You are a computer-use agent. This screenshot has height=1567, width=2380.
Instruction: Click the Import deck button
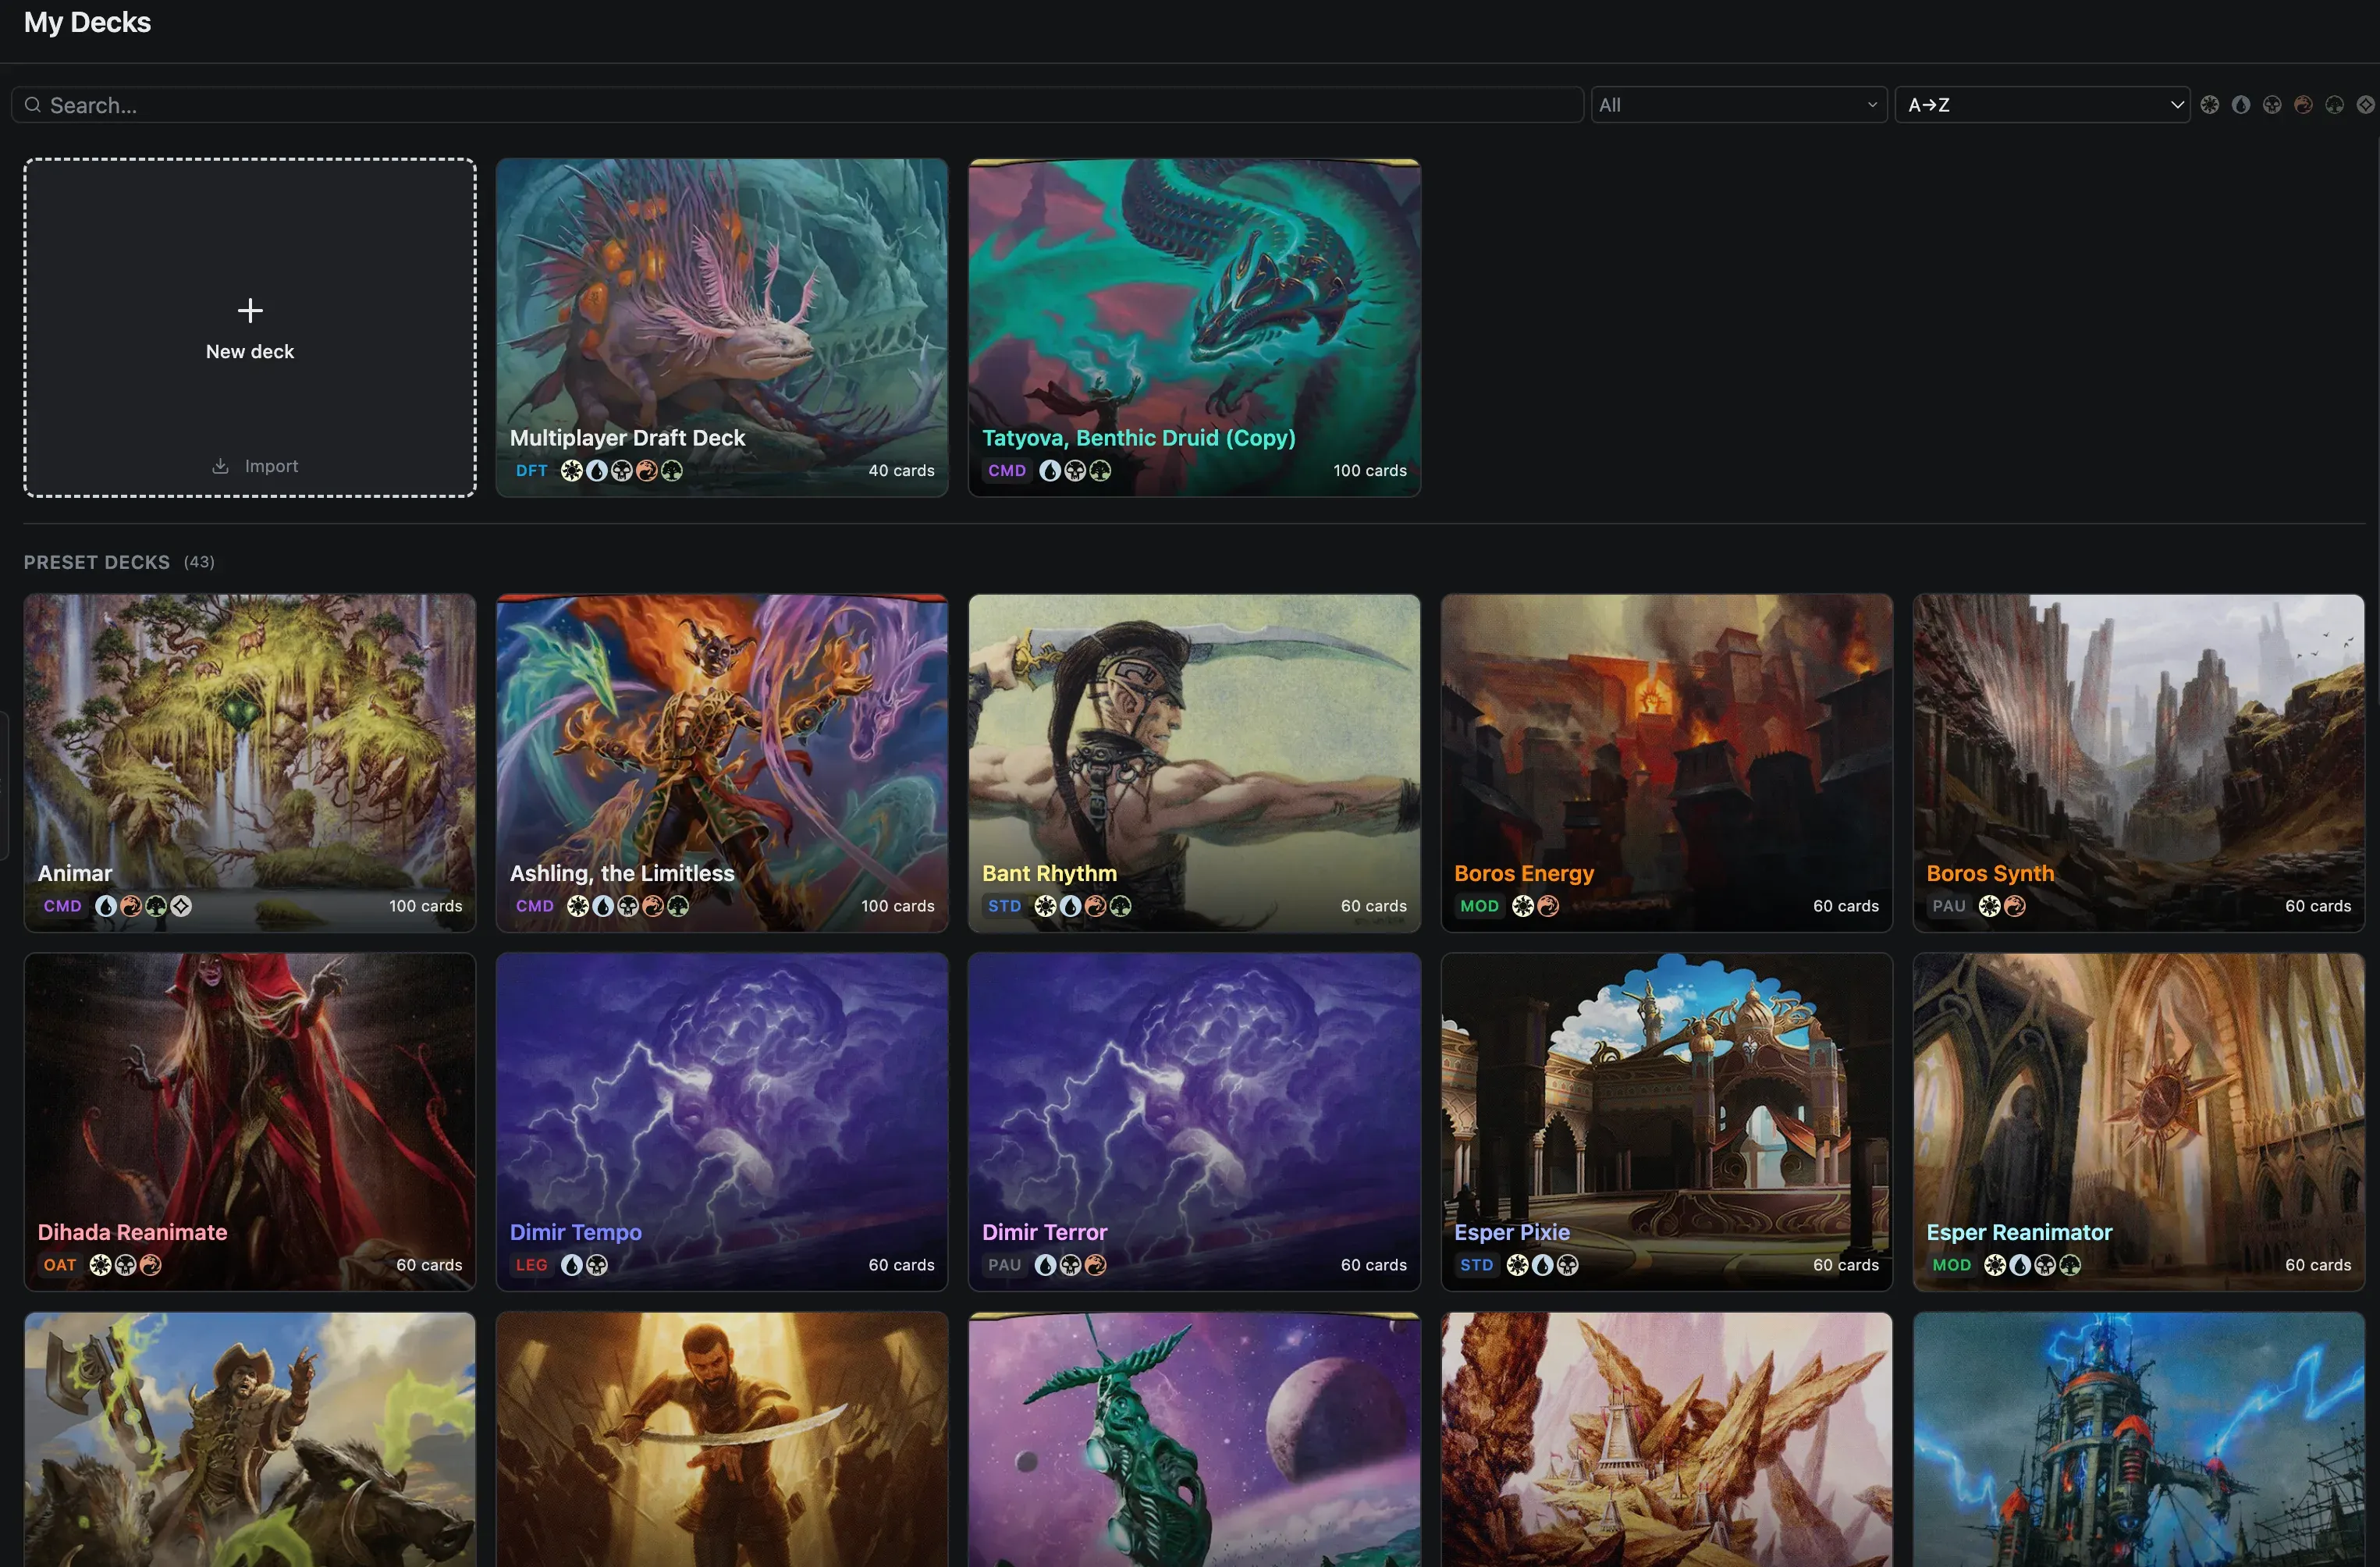pyautogui.click(x=255, y=466)
